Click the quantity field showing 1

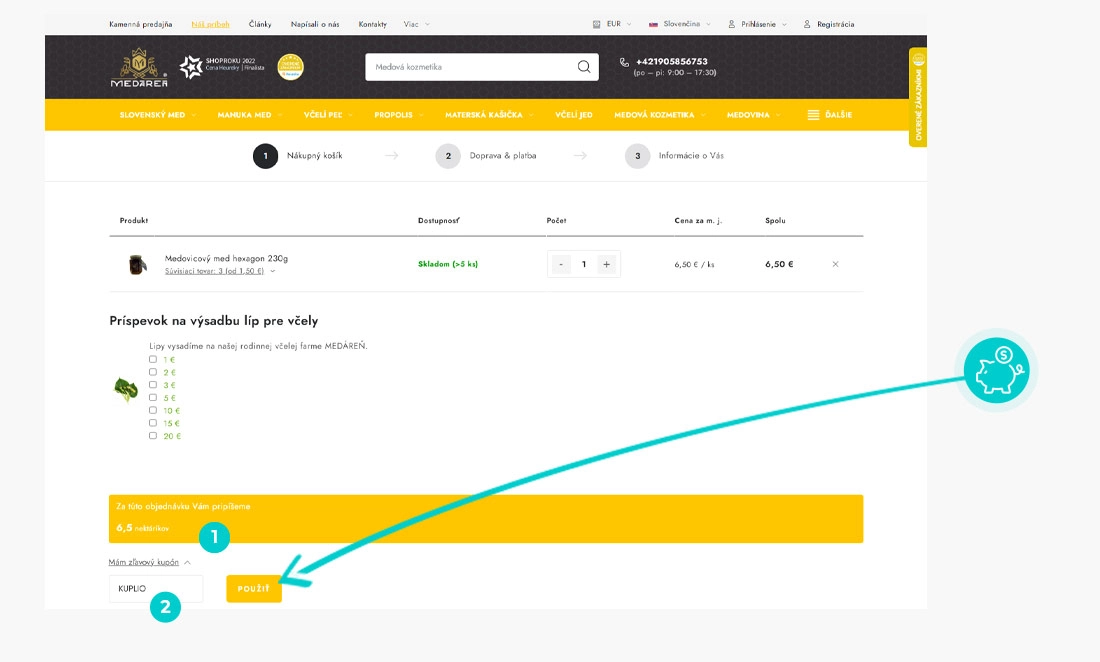pos(584,264)
